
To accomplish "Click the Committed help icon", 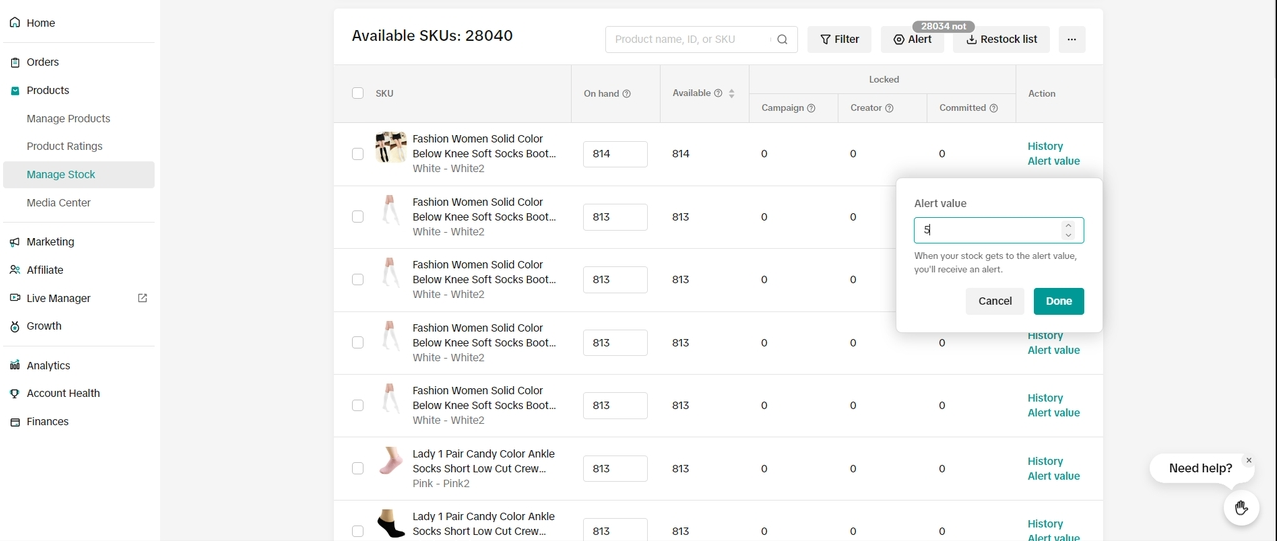I will pyautogui.click(x=993, y=108).
